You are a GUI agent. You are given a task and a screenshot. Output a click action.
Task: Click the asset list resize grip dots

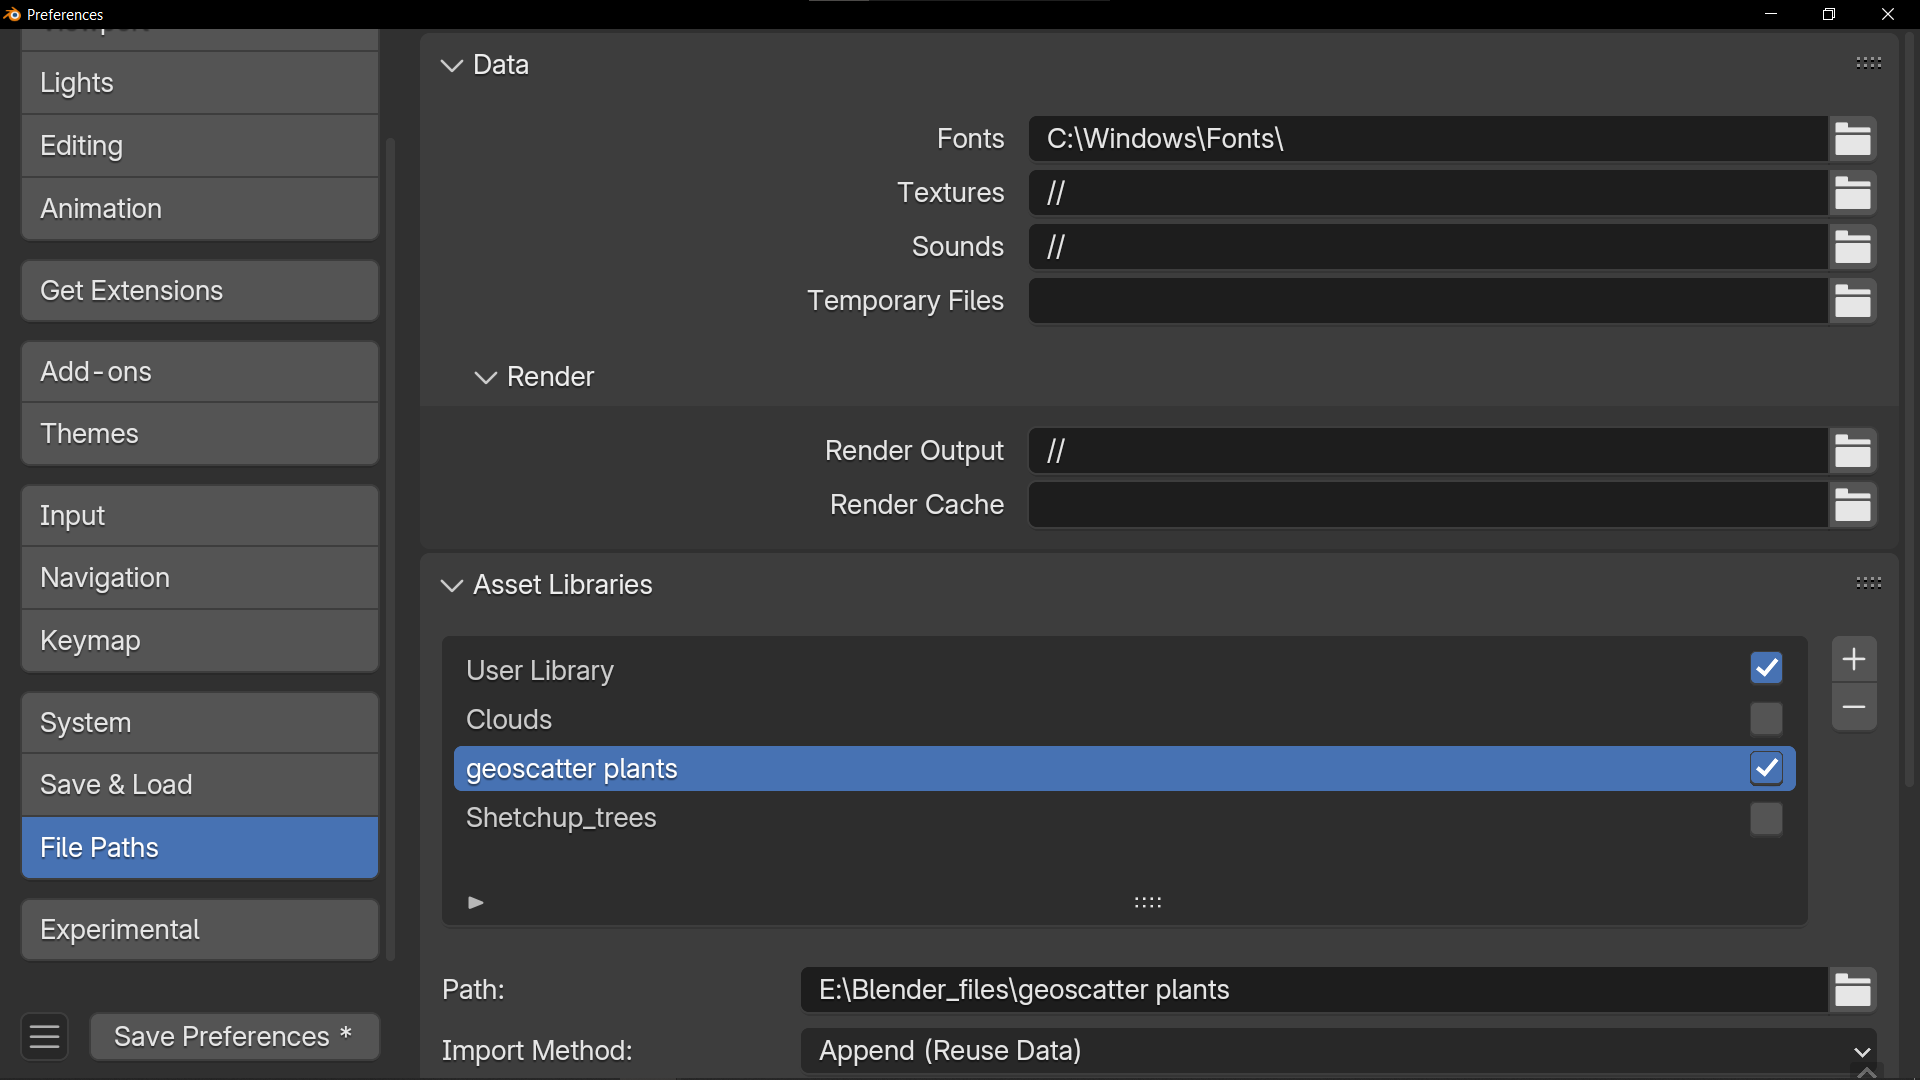point(1148,902)
